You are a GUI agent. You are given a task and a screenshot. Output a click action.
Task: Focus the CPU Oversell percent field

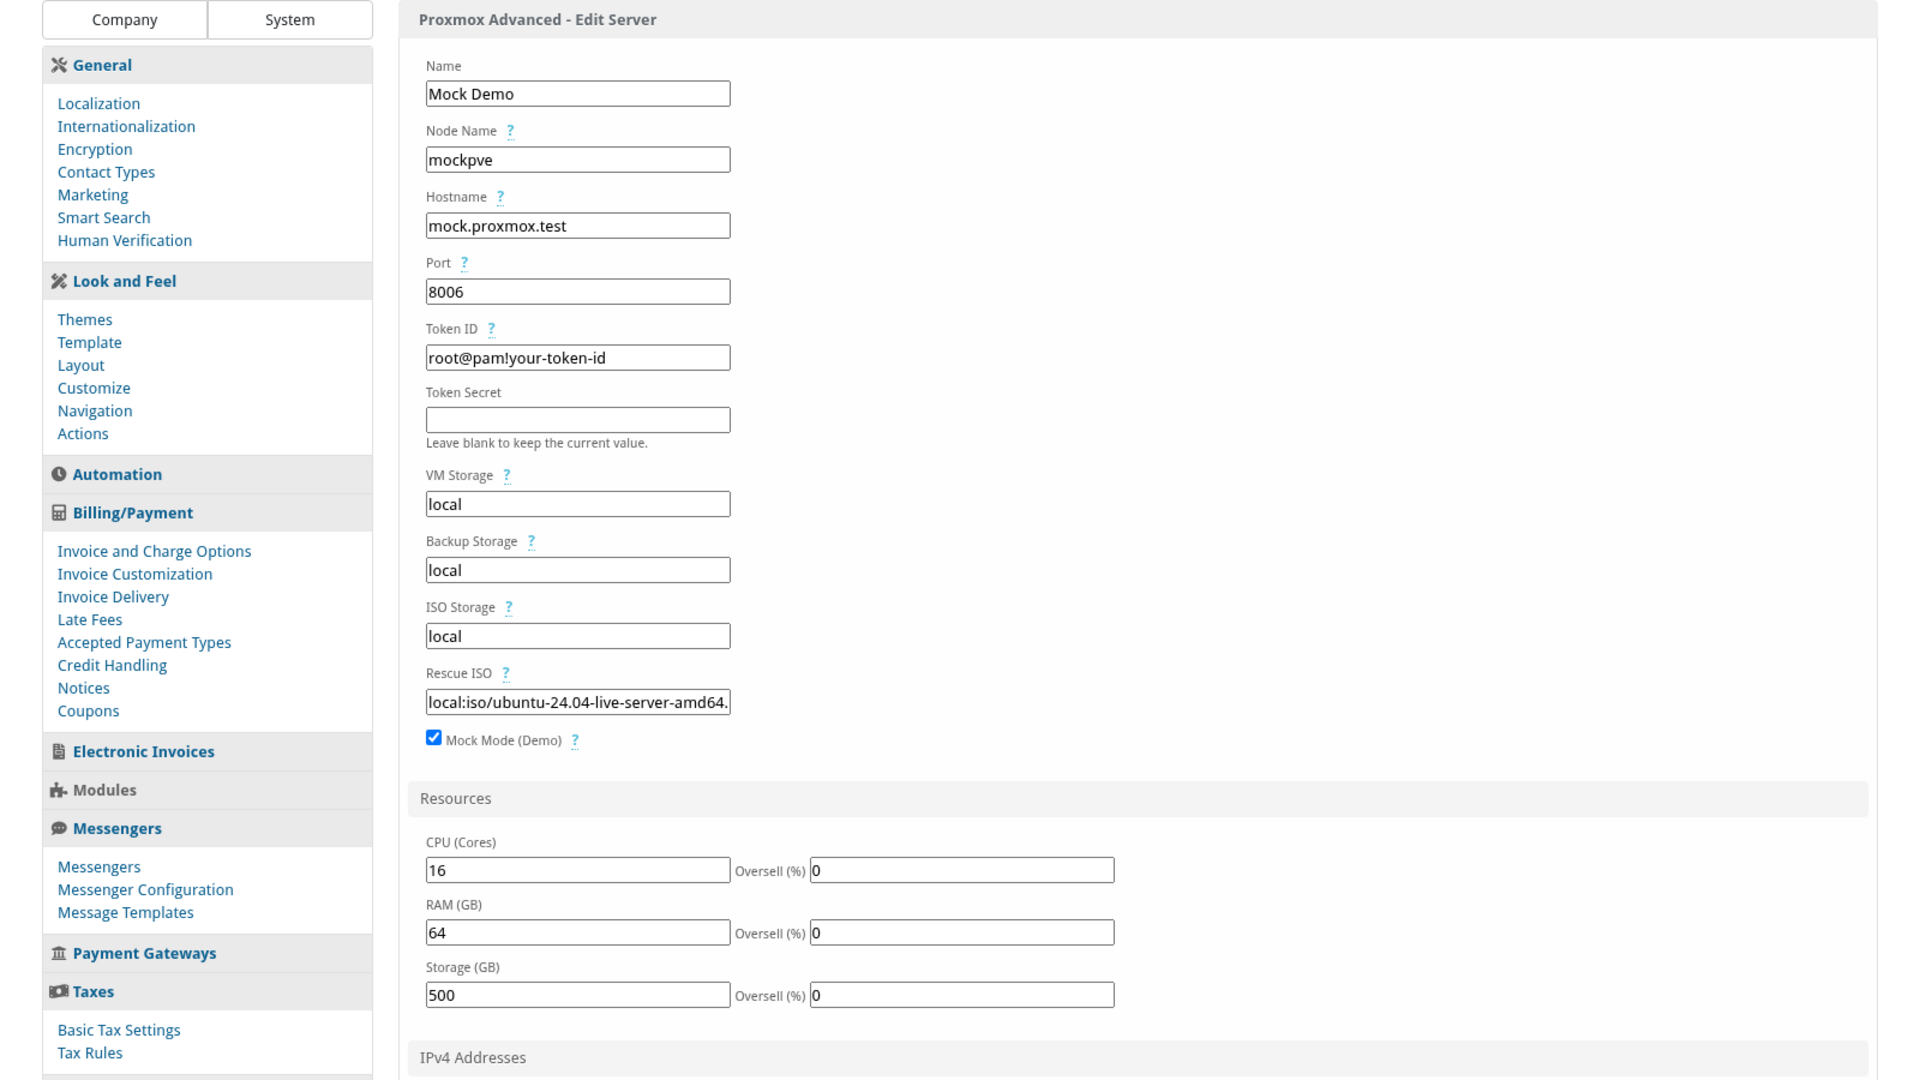(x=962, y=870)
